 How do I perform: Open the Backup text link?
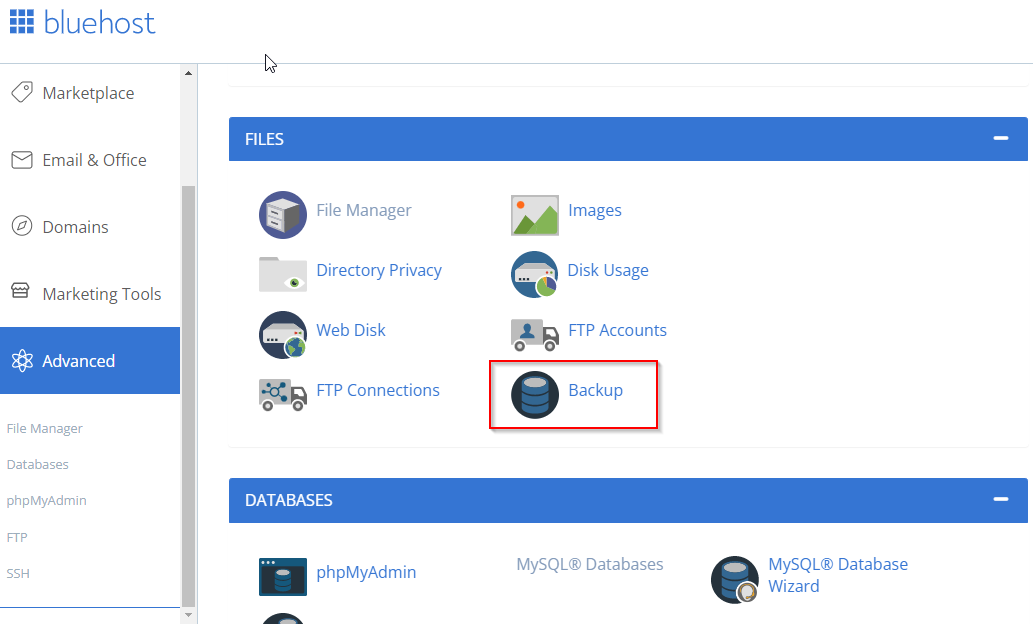tap(596, 390)
